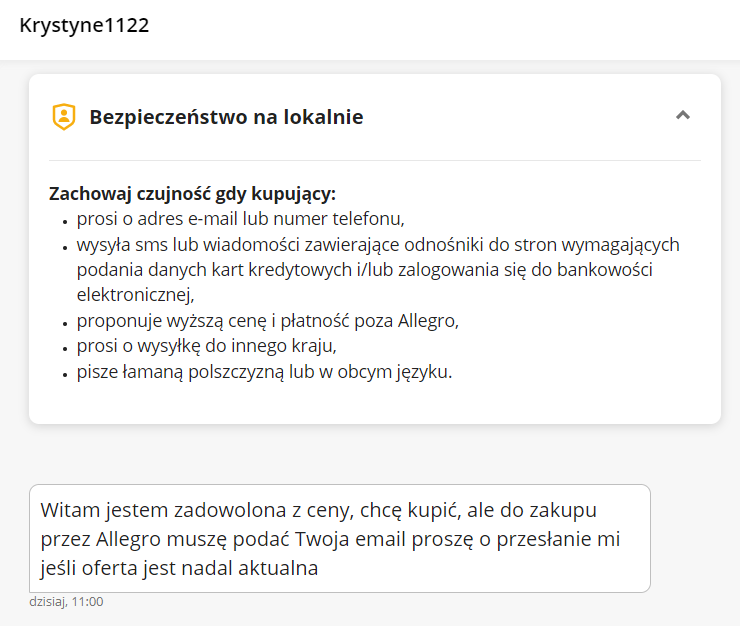Click the tip about shipping to another country
This screenshot has width=740, height=626.
point(207,346)
